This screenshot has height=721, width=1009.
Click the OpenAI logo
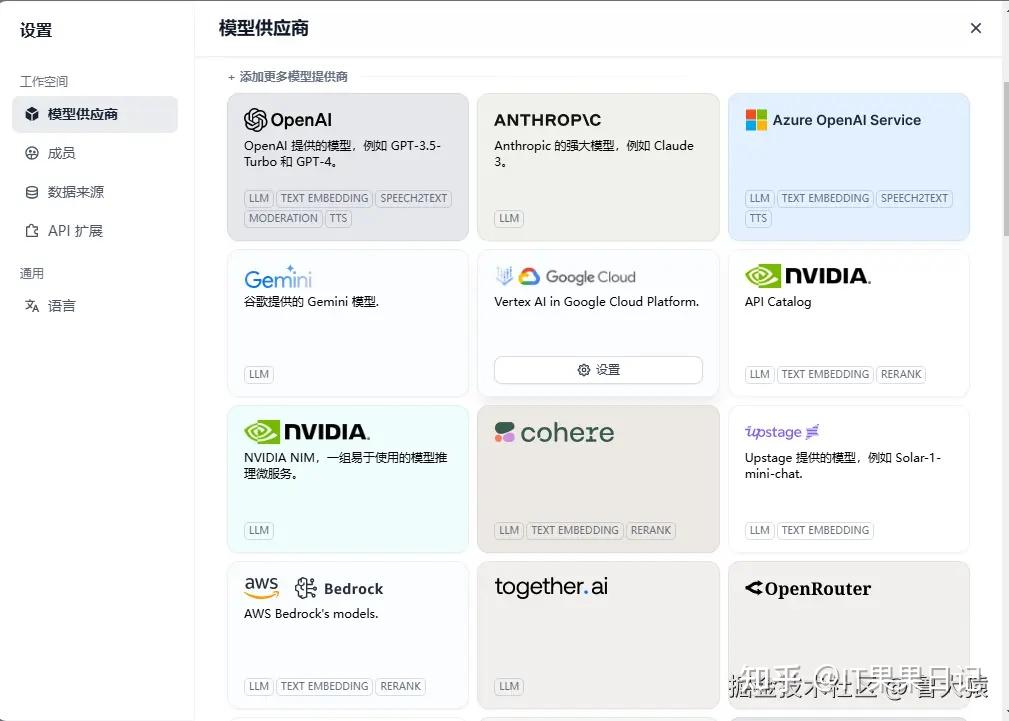click(288, 120)
